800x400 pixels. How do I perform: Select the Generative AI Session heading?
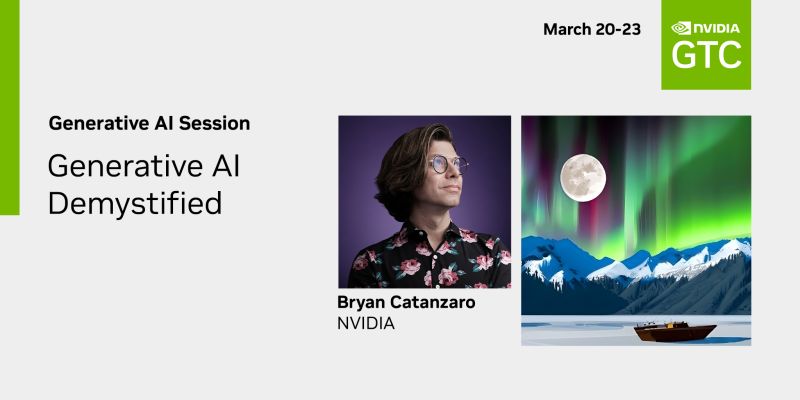point(149,123)
